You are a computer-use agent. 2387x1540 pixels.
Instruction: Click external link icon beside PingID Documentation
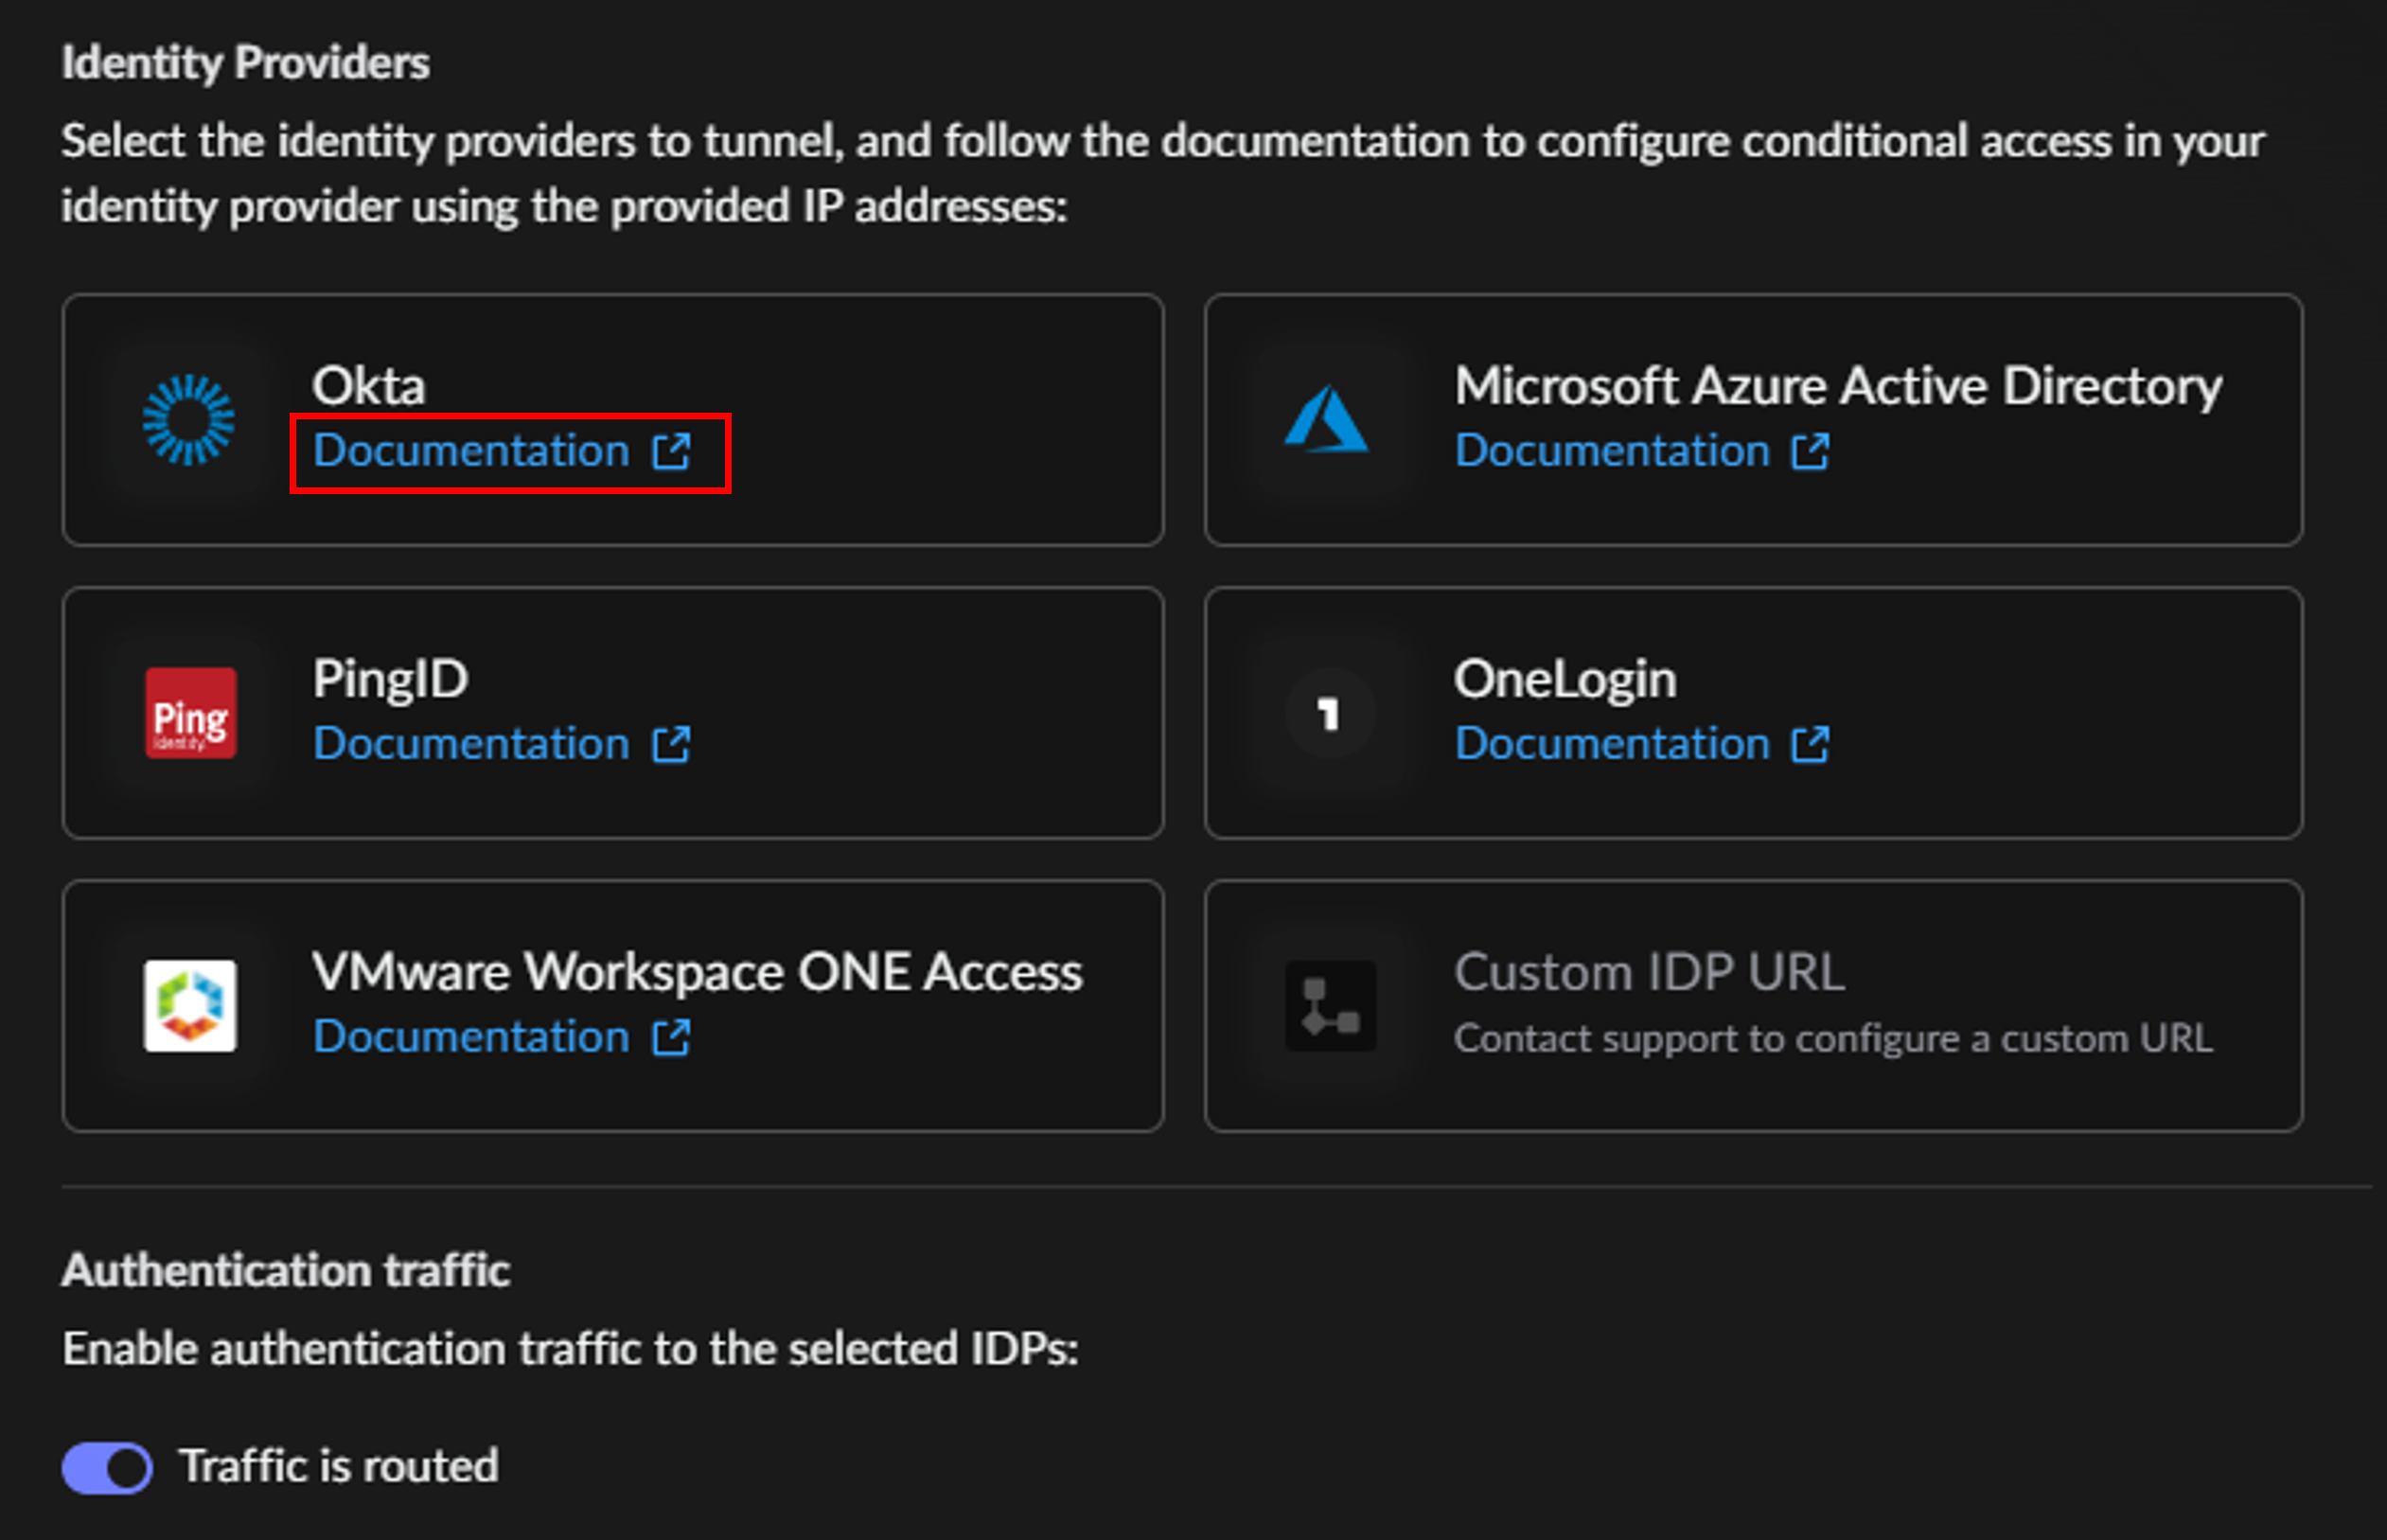click(x=671, y=744)
